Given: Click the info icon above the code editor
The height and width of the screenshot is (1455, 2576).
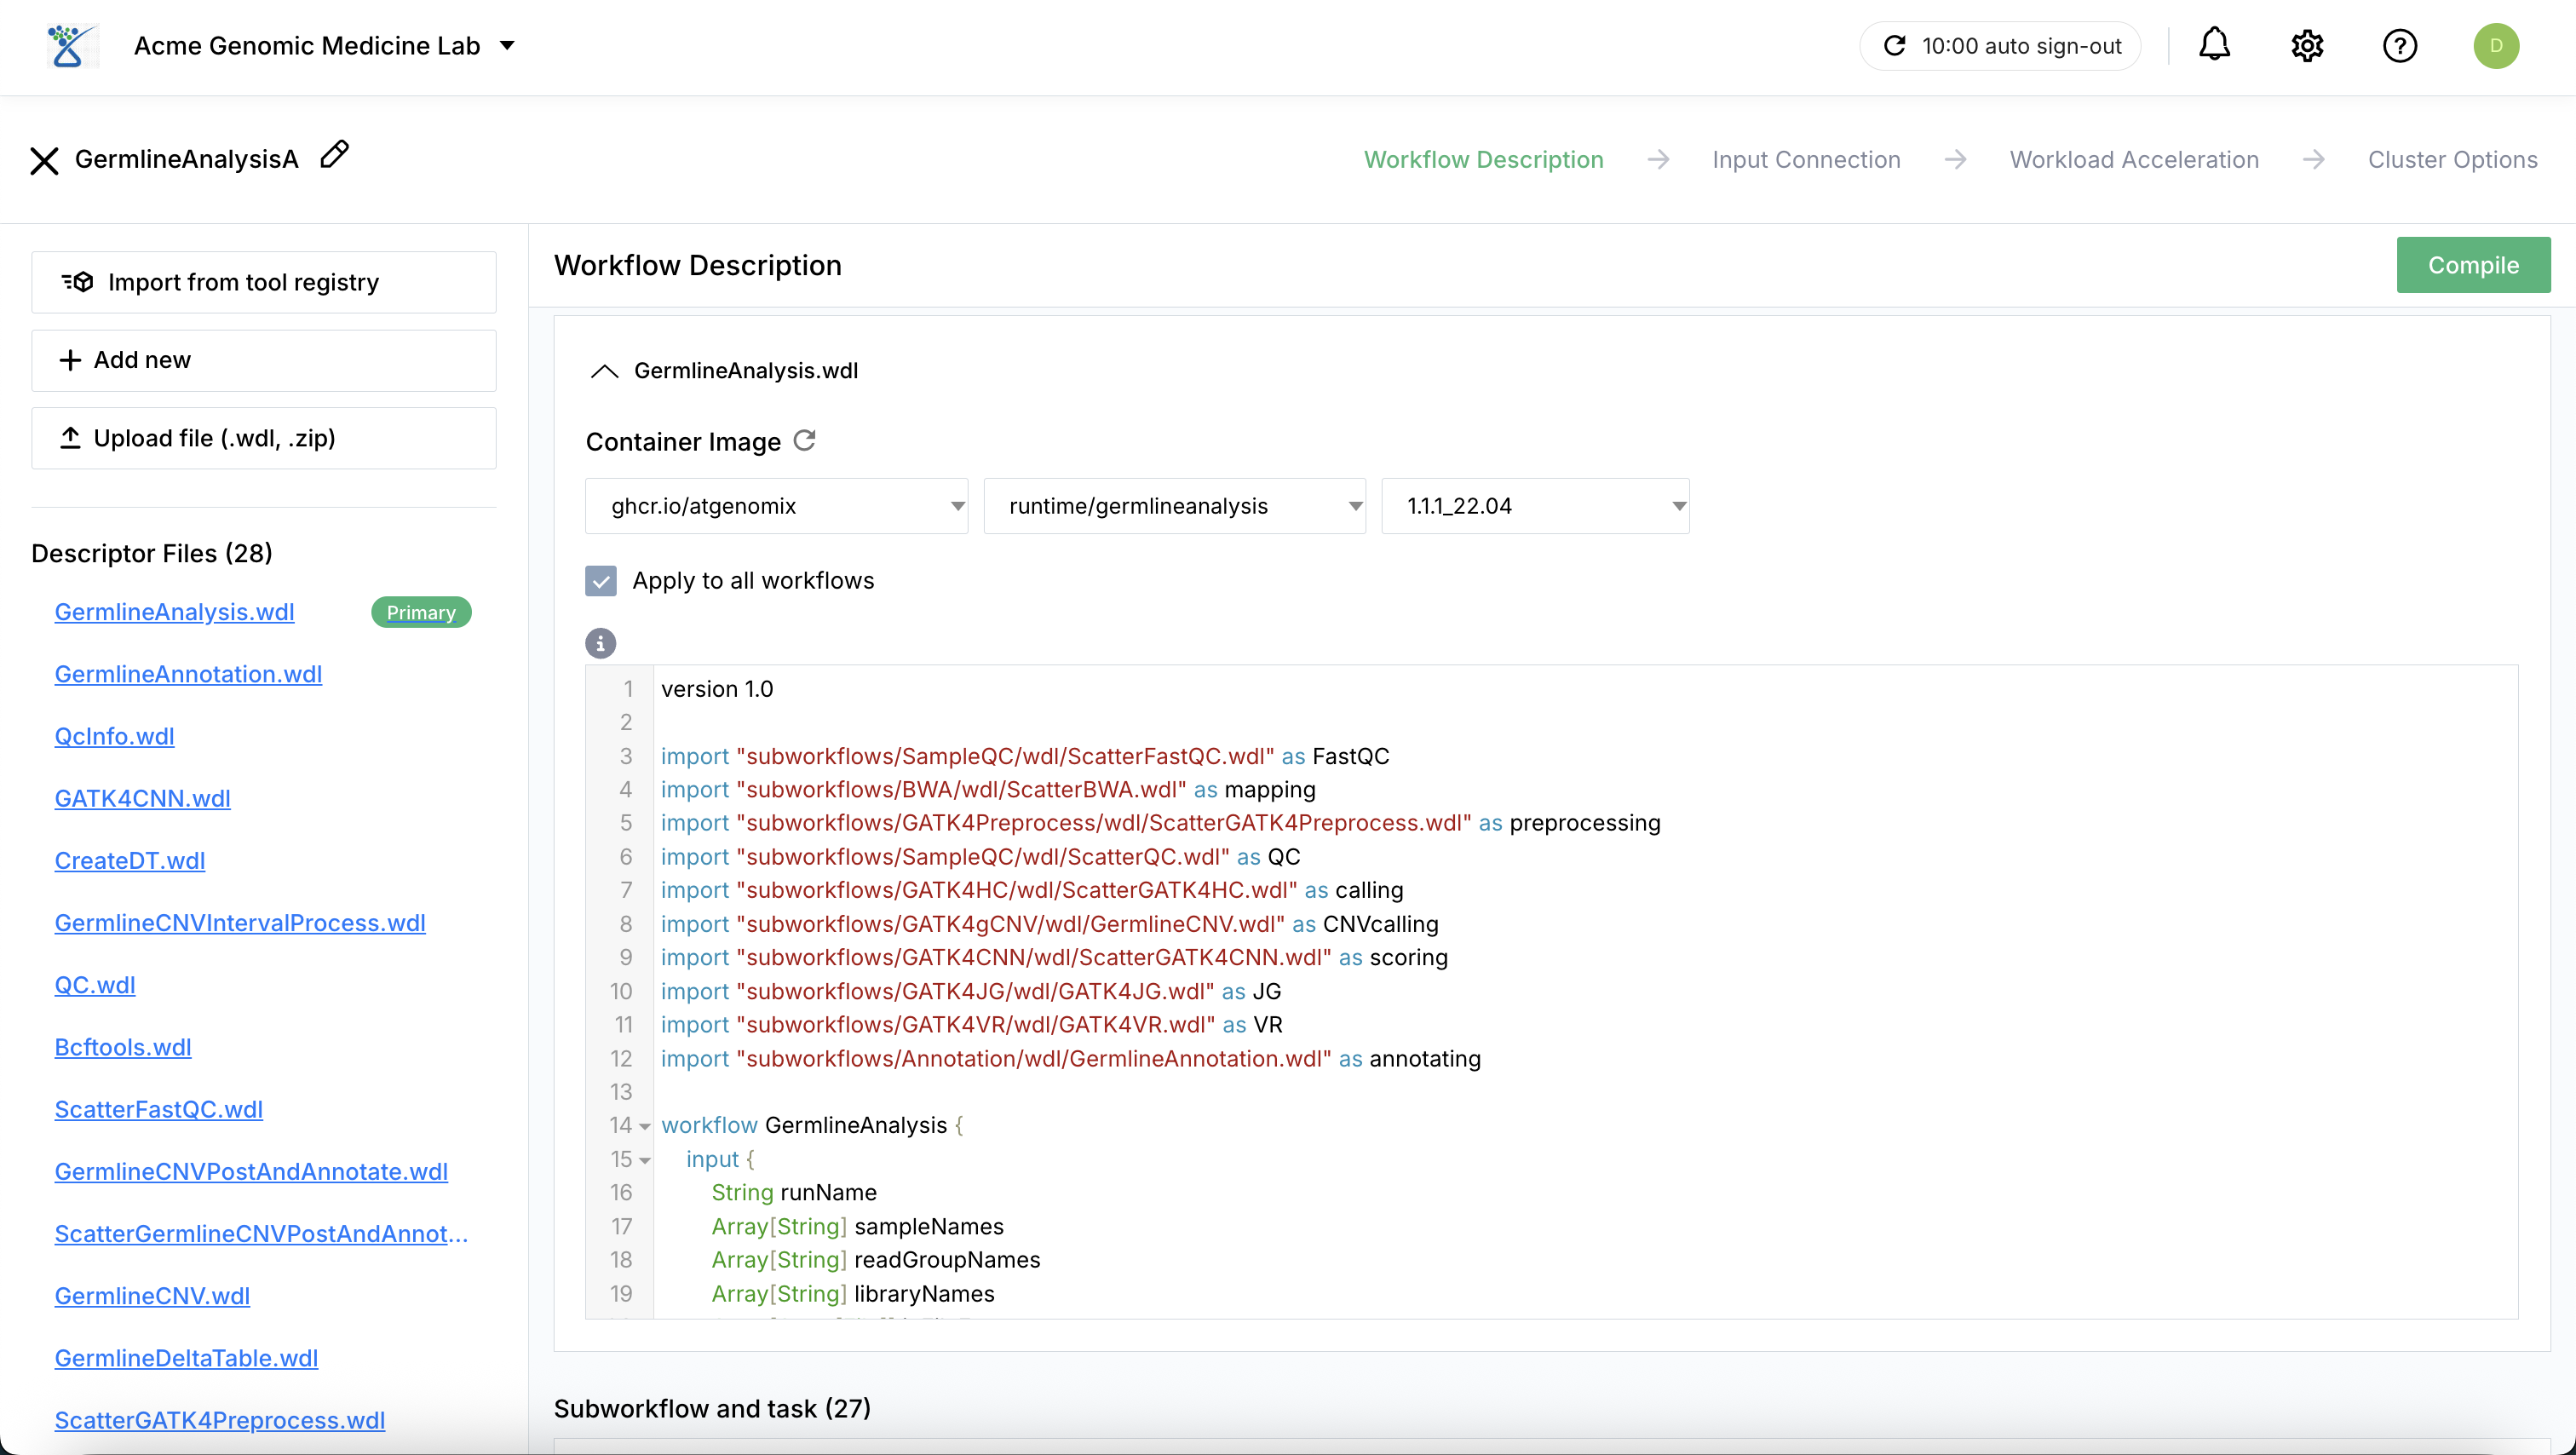Looking at the screenshot, I should pyautogui.click(x=600, y=643).
